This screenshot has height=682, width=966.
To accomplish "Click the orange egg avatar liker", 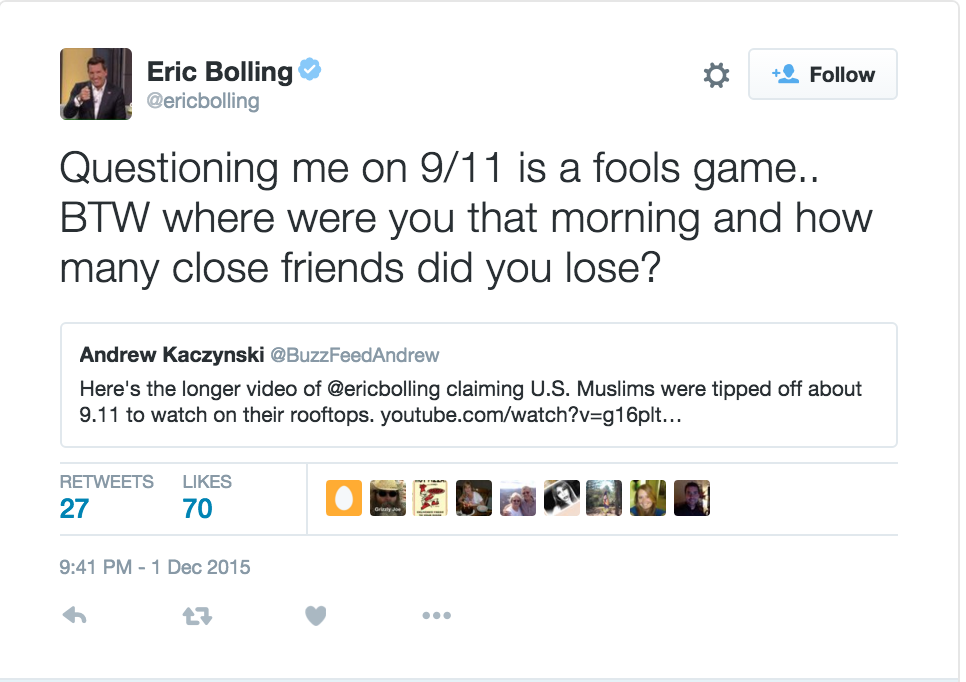I will coord(344,498).
